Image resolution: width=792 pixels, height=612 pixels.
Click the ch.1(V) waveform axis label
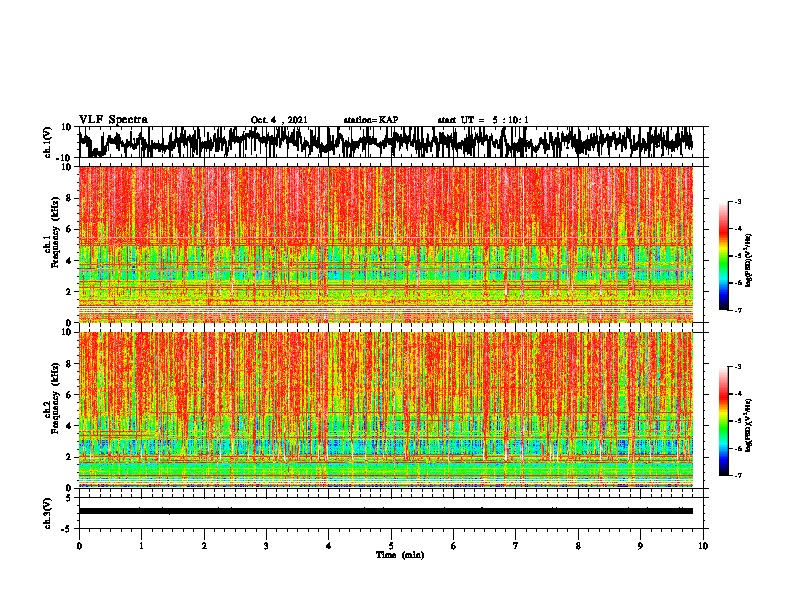pyautogui.click(x=47, y=142)
